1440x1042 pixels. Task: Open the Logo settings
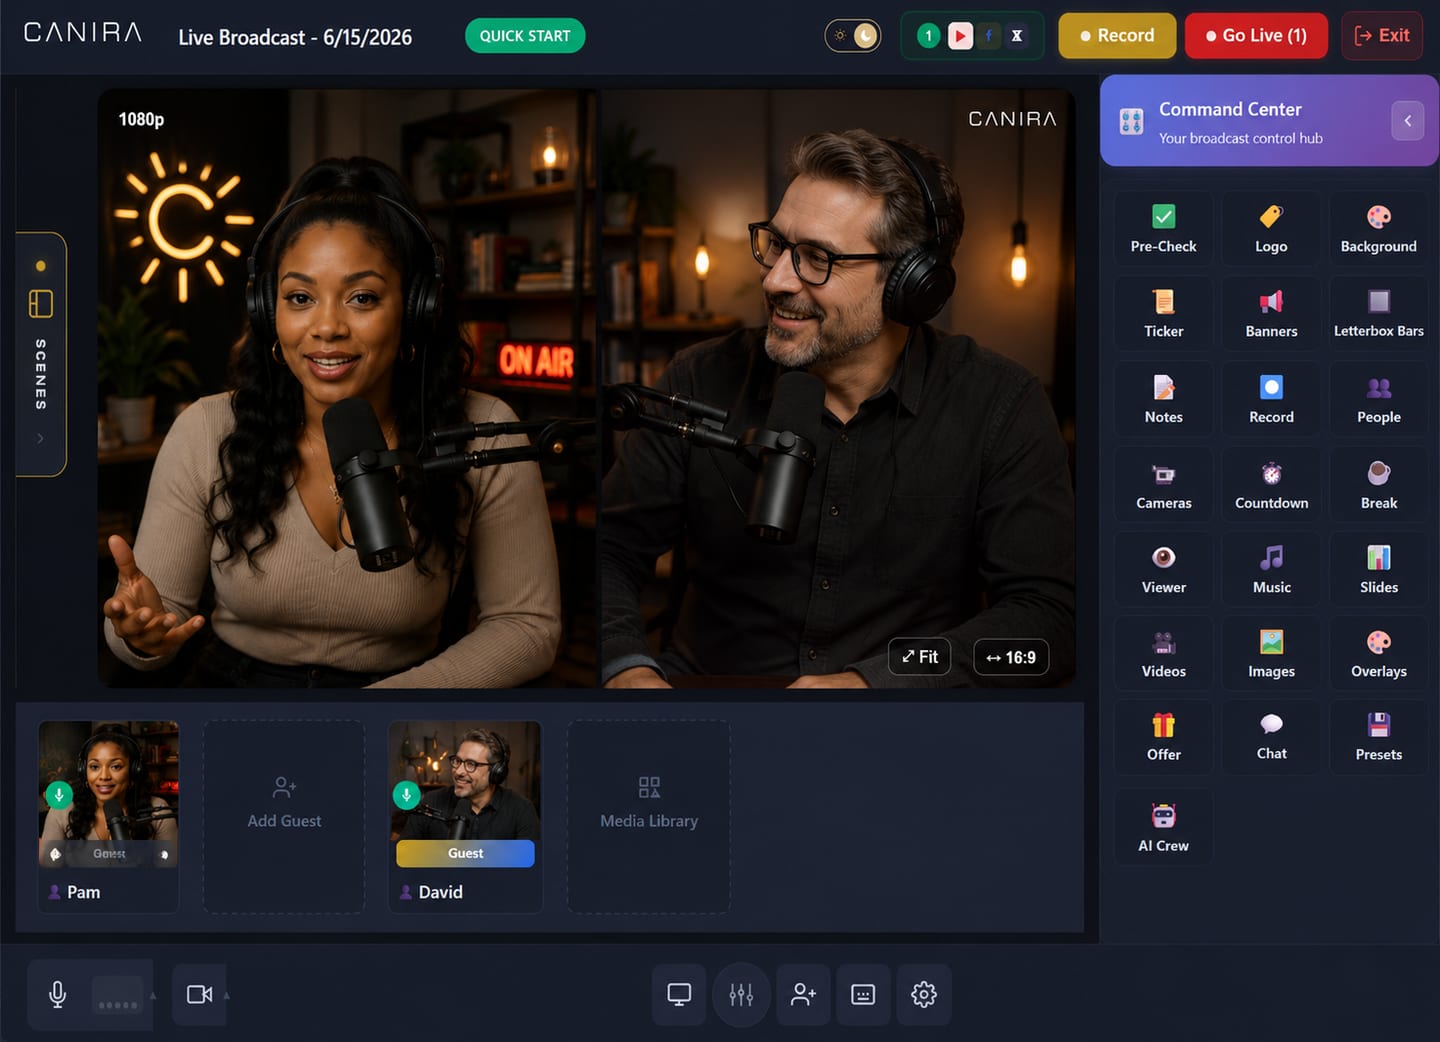[x=1271, y=229]
